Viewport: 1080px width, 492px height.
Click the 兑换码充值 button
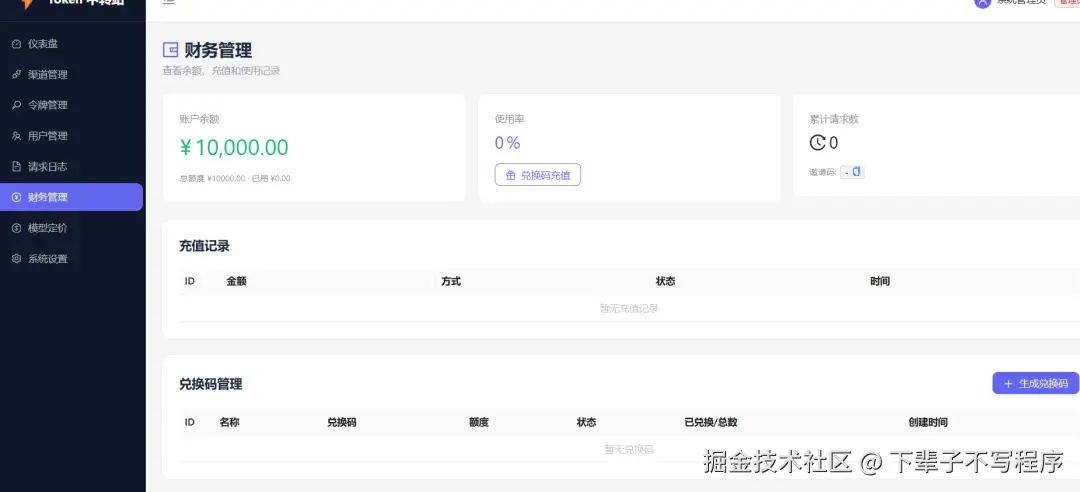[x=538, y=175]
